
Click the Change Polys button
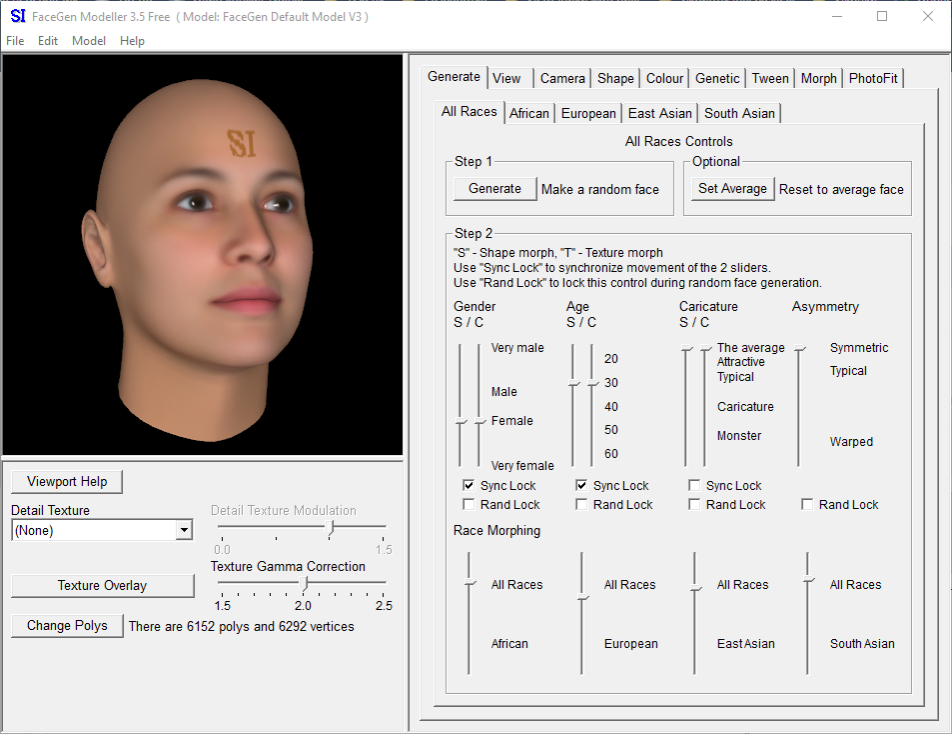pos(67,626)
